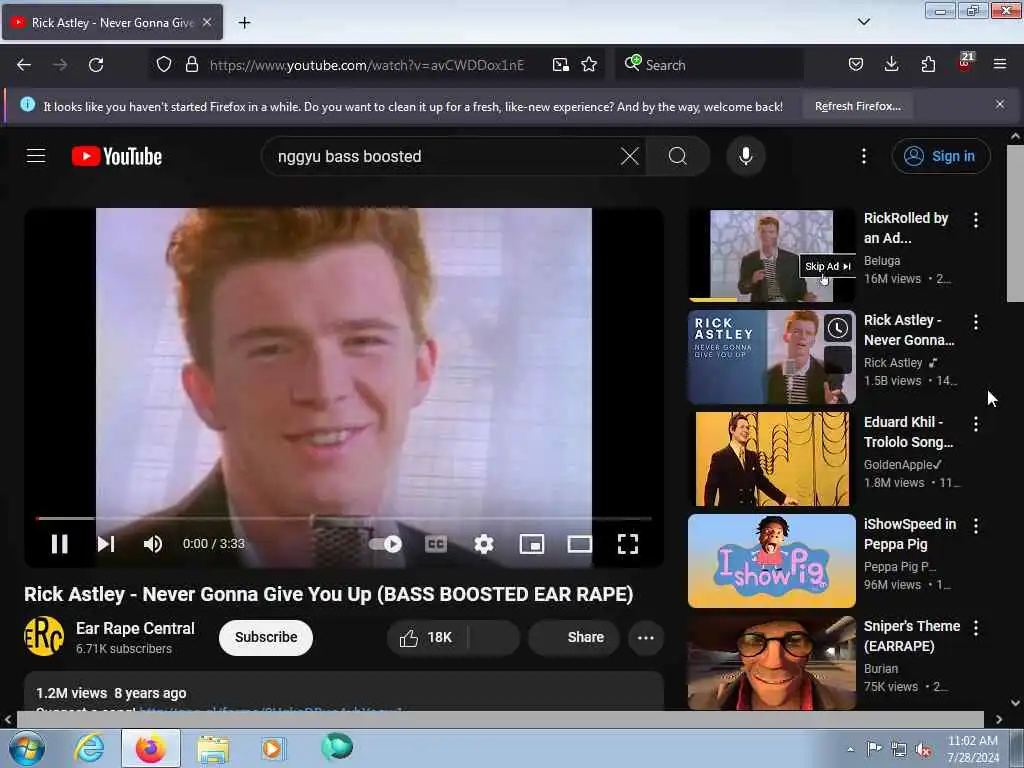Open Ear Rape Central channel avatar
Viewport: 1024px width, 768px height.
(44, 636)
